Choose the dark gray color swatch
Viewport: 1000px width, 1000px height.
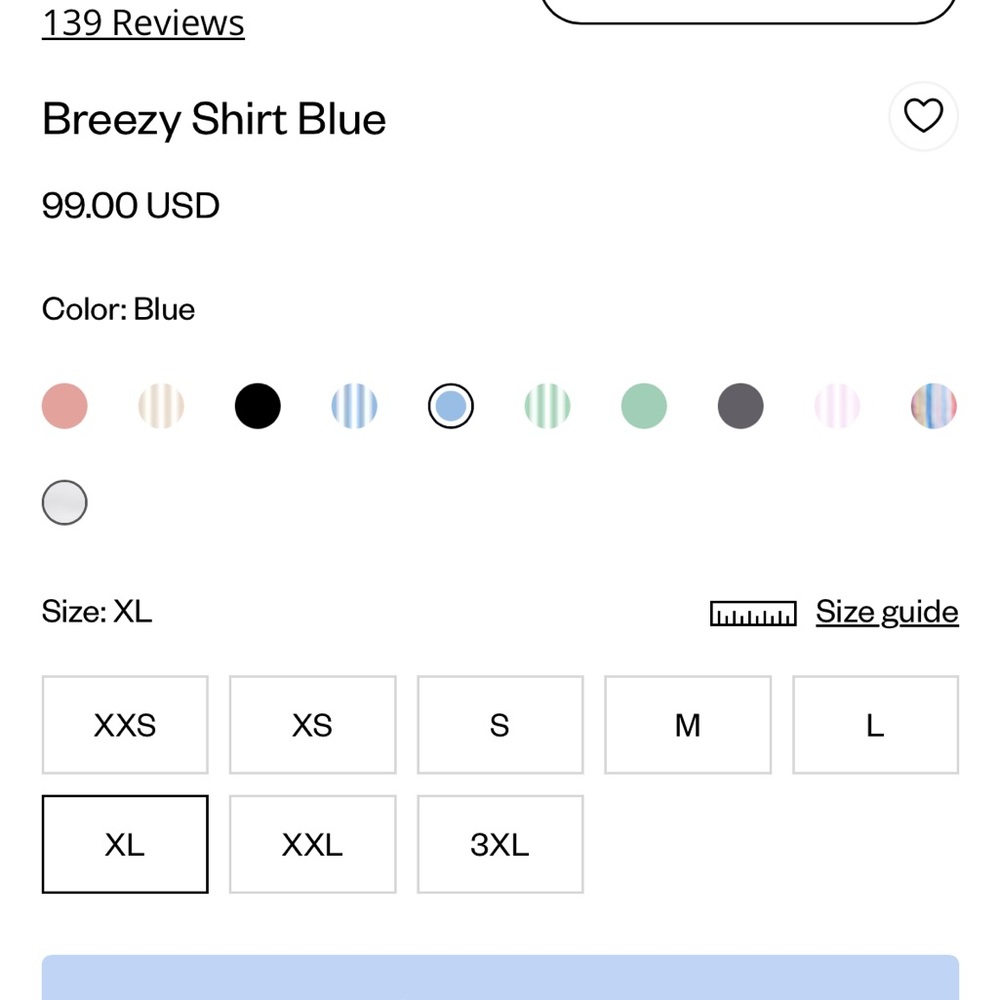(740, 405)
